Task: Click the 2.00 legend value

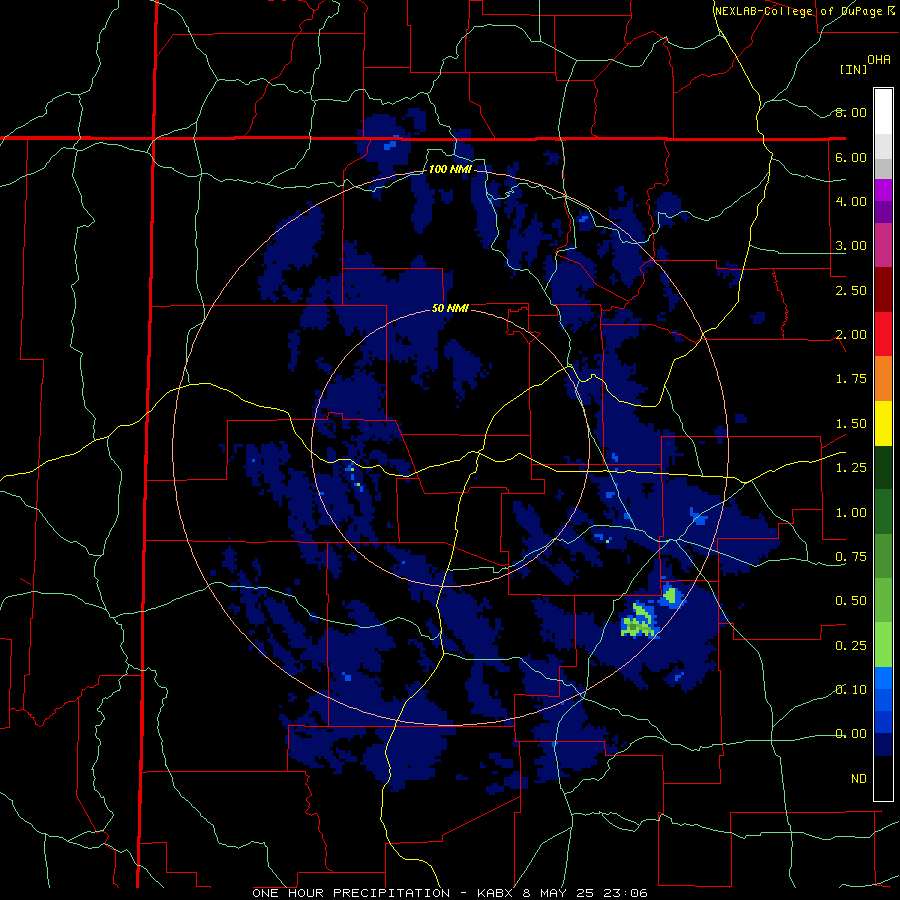Action: coord(851,335)
